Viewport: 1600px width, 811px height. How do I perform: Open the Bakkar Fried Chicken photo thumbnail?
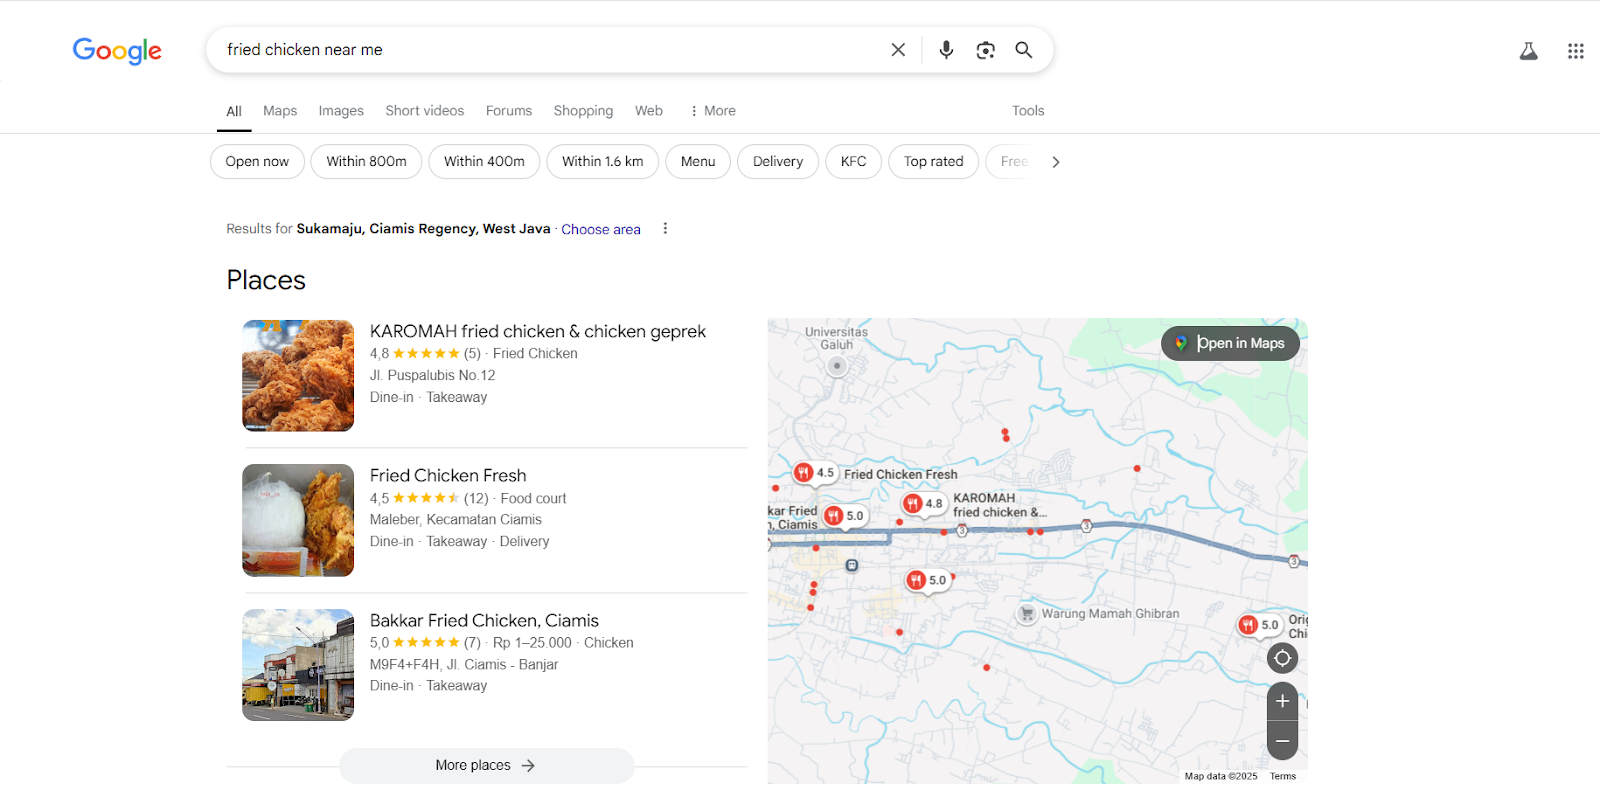[298, 665]
